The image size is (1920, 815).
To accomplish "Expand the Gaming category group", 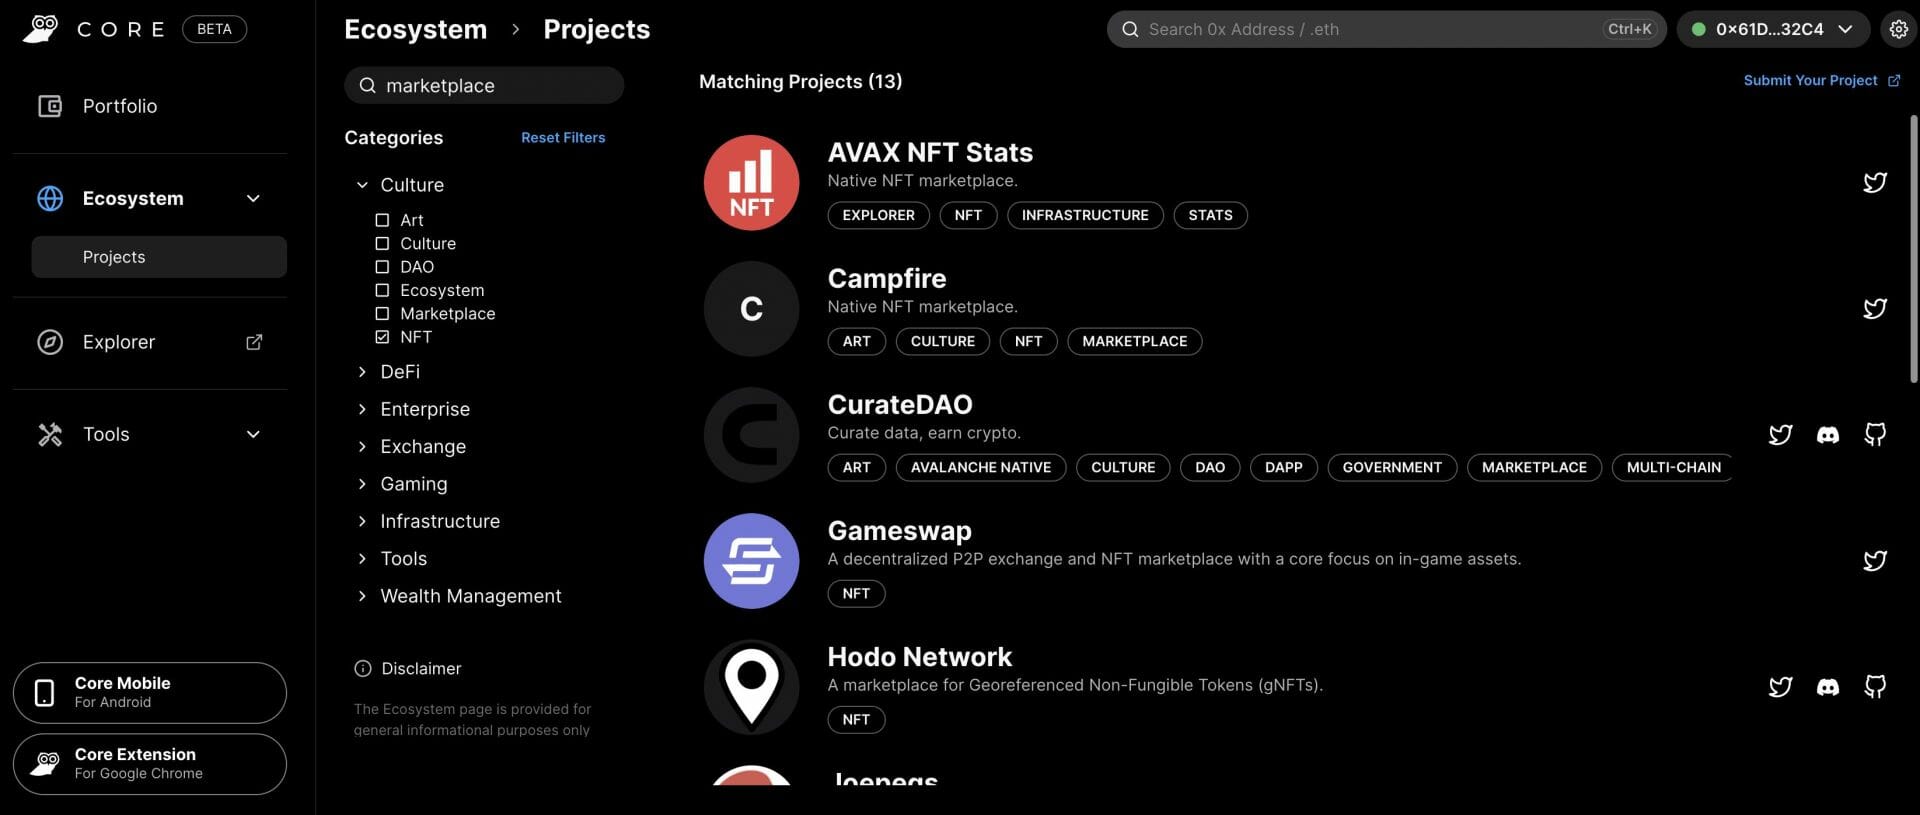I will (362, 484).
